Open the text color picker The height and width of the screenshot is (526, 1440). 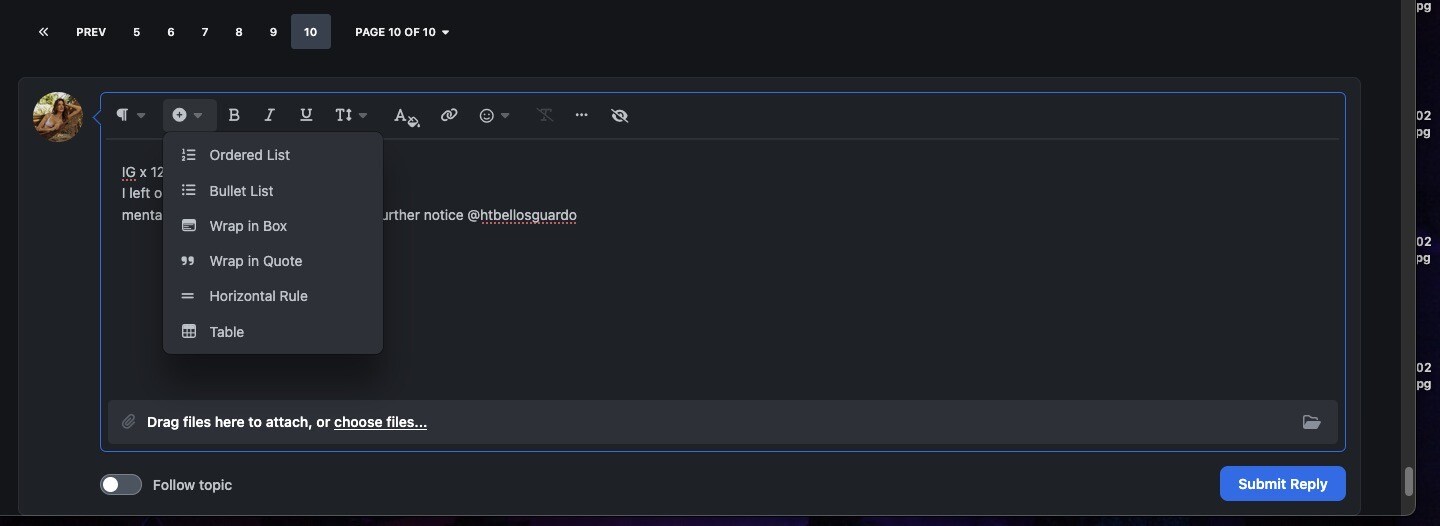[405, 116]
